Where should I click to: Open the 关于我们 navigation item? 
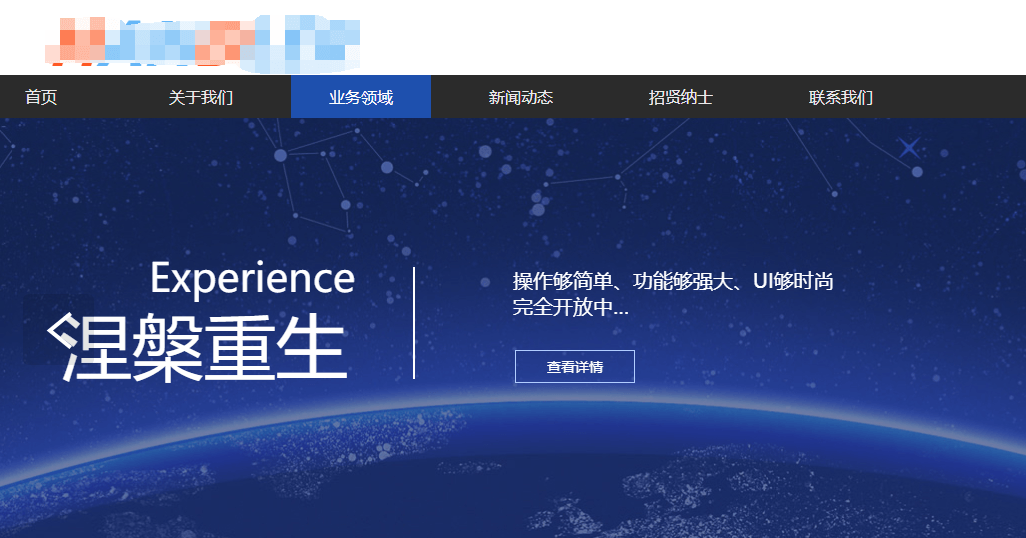coord(201,97)
